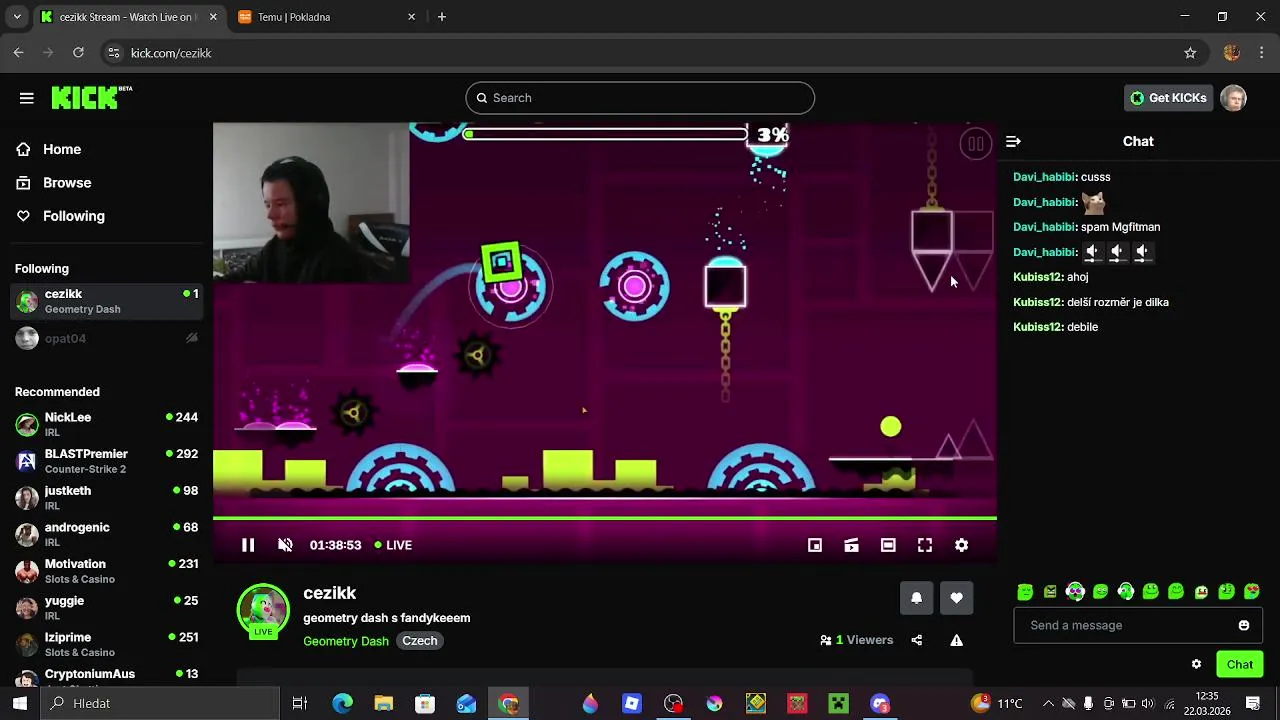Open cezikk channel avatar

point(263,610)
